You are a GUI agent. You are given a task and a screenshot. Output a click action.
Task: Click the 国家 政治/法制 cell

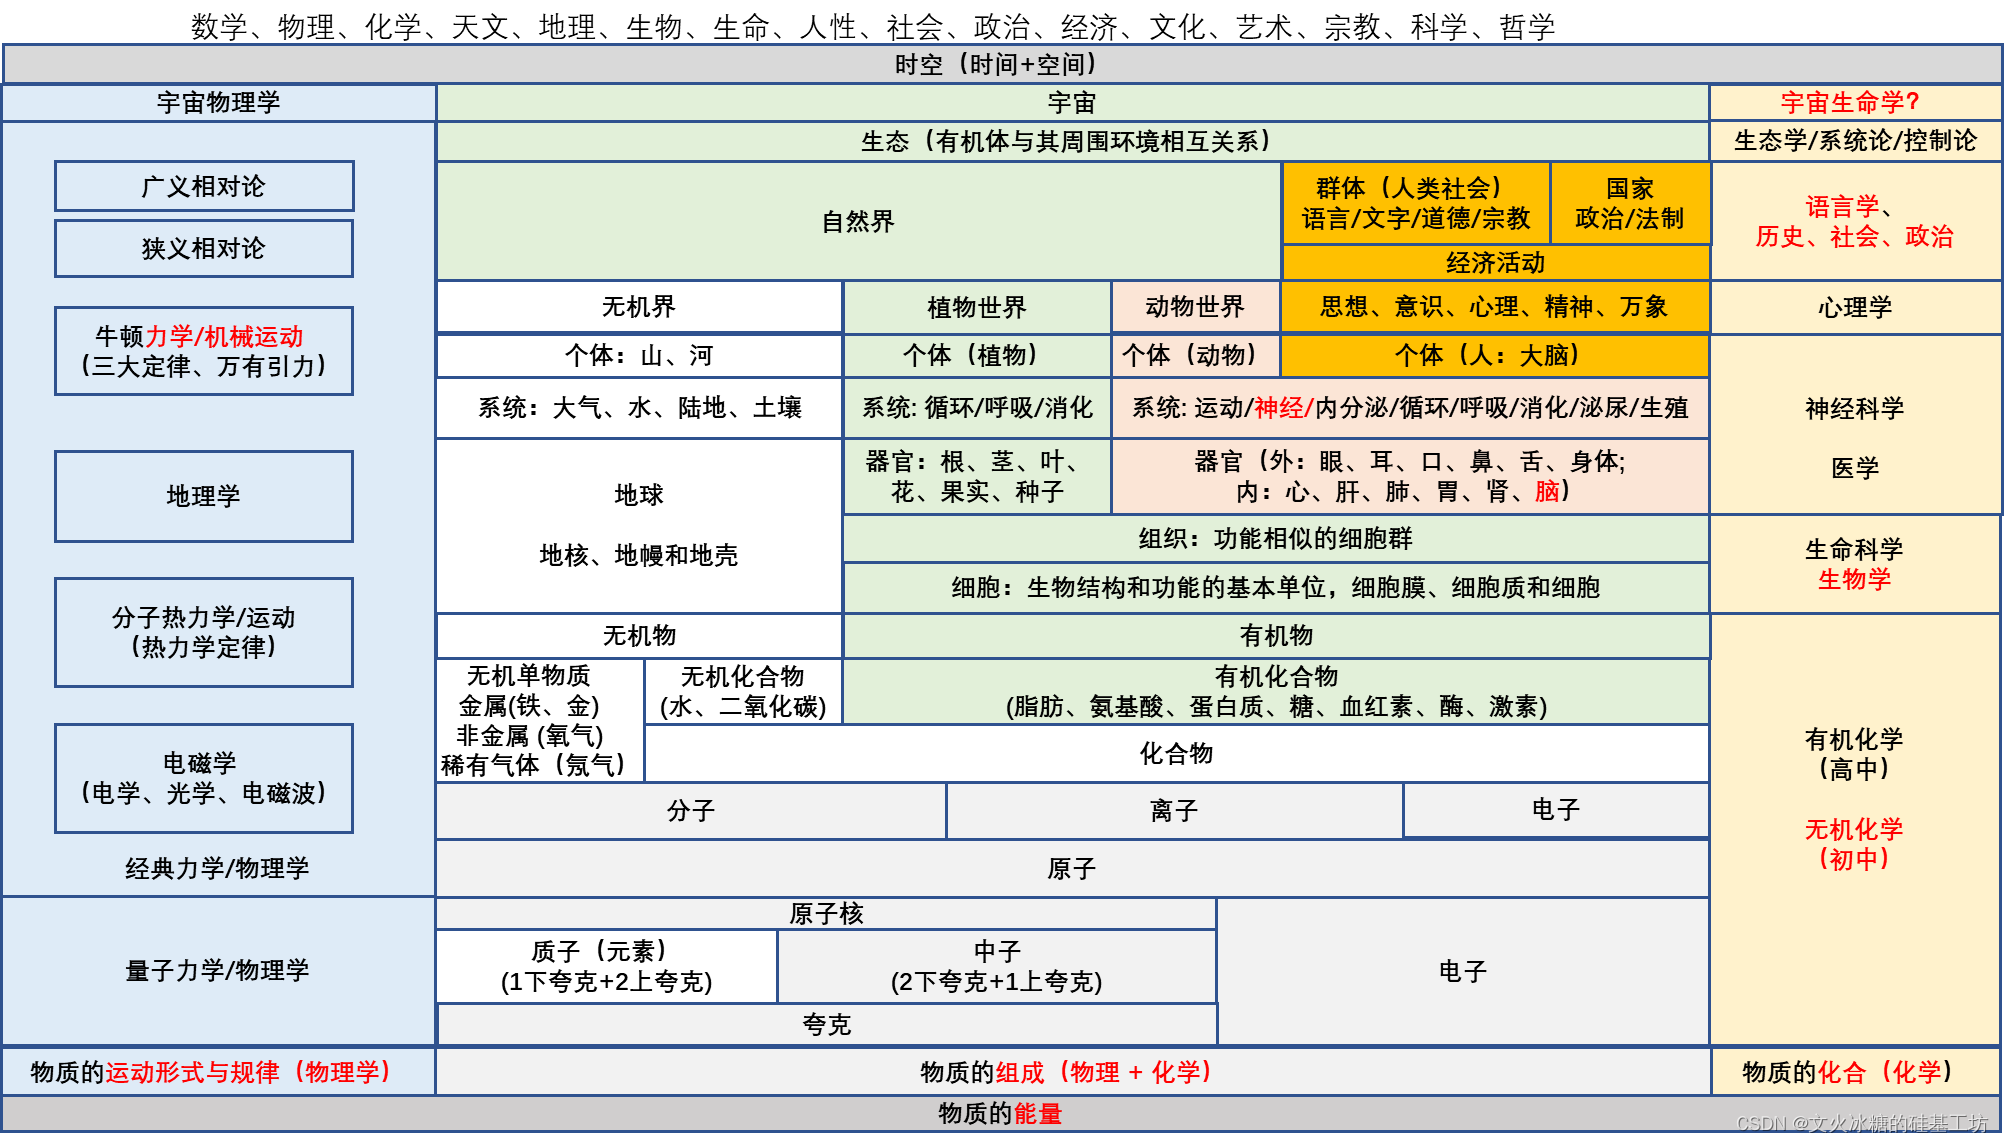[1630, 203]
